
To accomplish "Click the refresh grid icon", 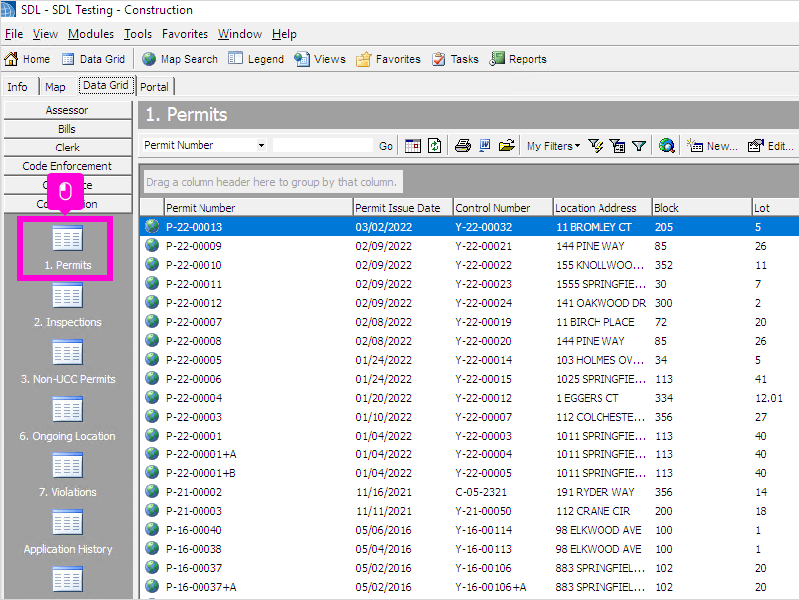I will pos(434,146).
